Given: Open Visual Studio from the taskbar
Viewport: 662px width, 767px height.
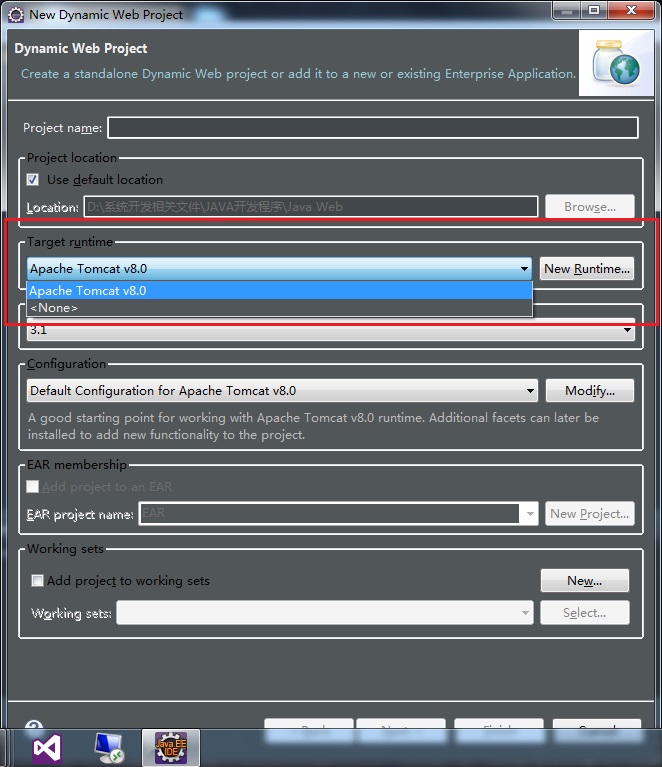Looking at the screenshot, I should [x=47, y=748].
